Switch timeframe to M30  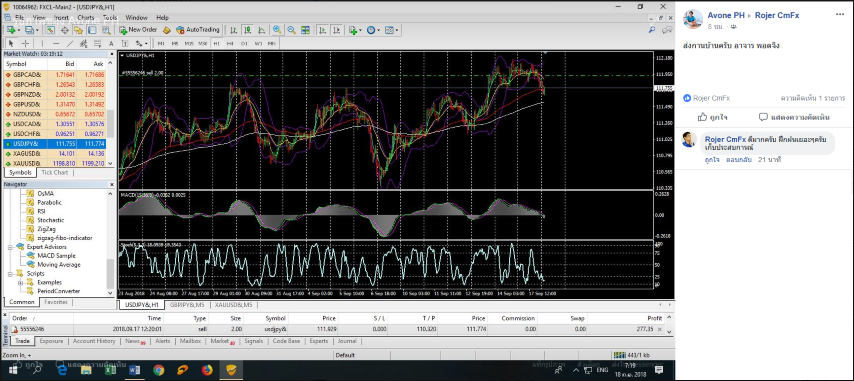[203, 44]
